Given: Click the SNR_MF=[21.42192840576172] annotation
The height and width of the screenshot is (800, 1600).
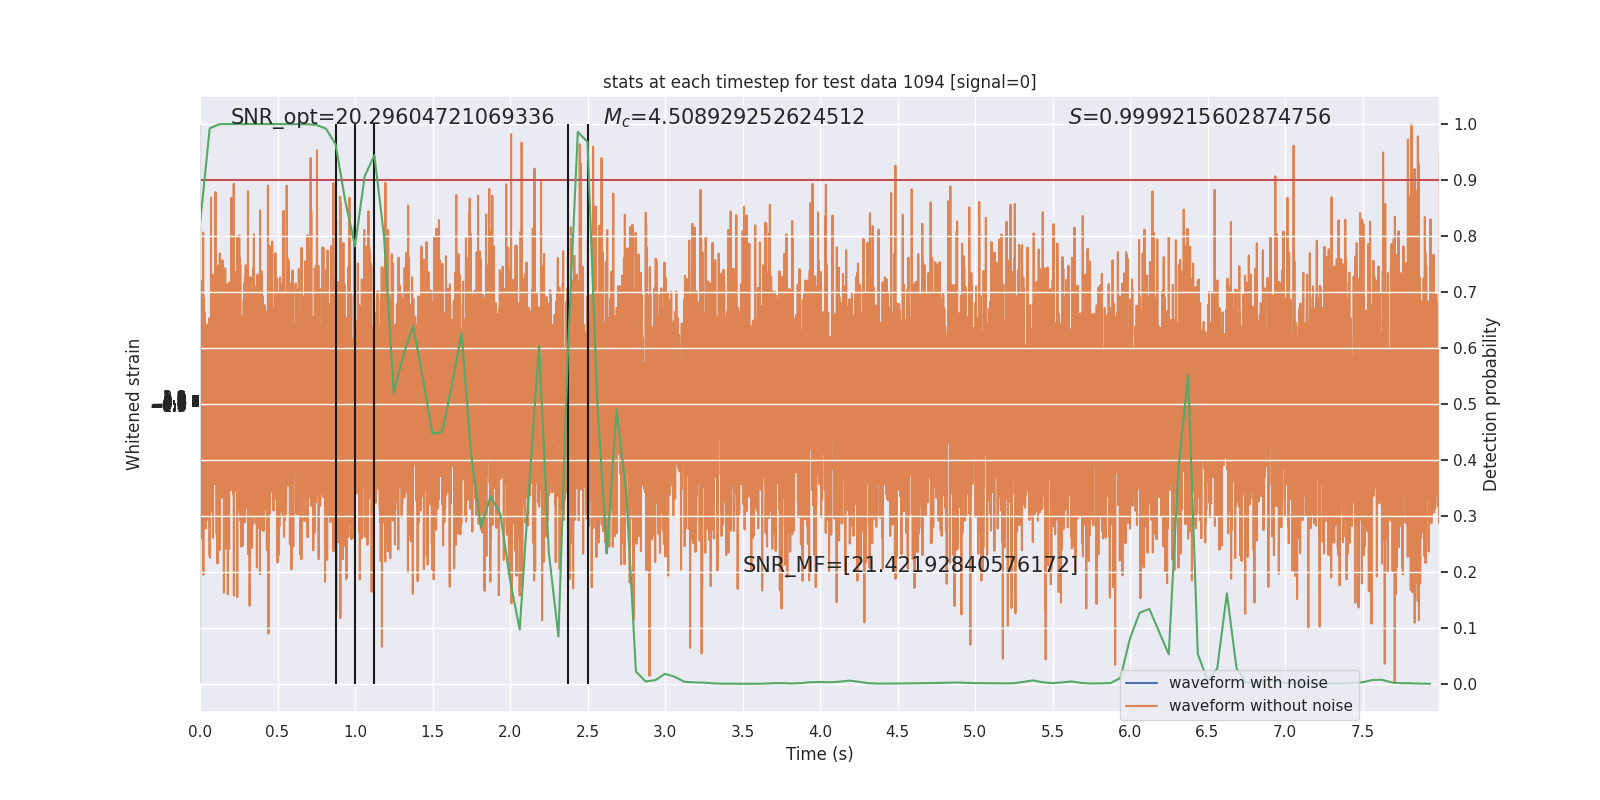Looking at the screenshot, I should [x=910, y=565].
